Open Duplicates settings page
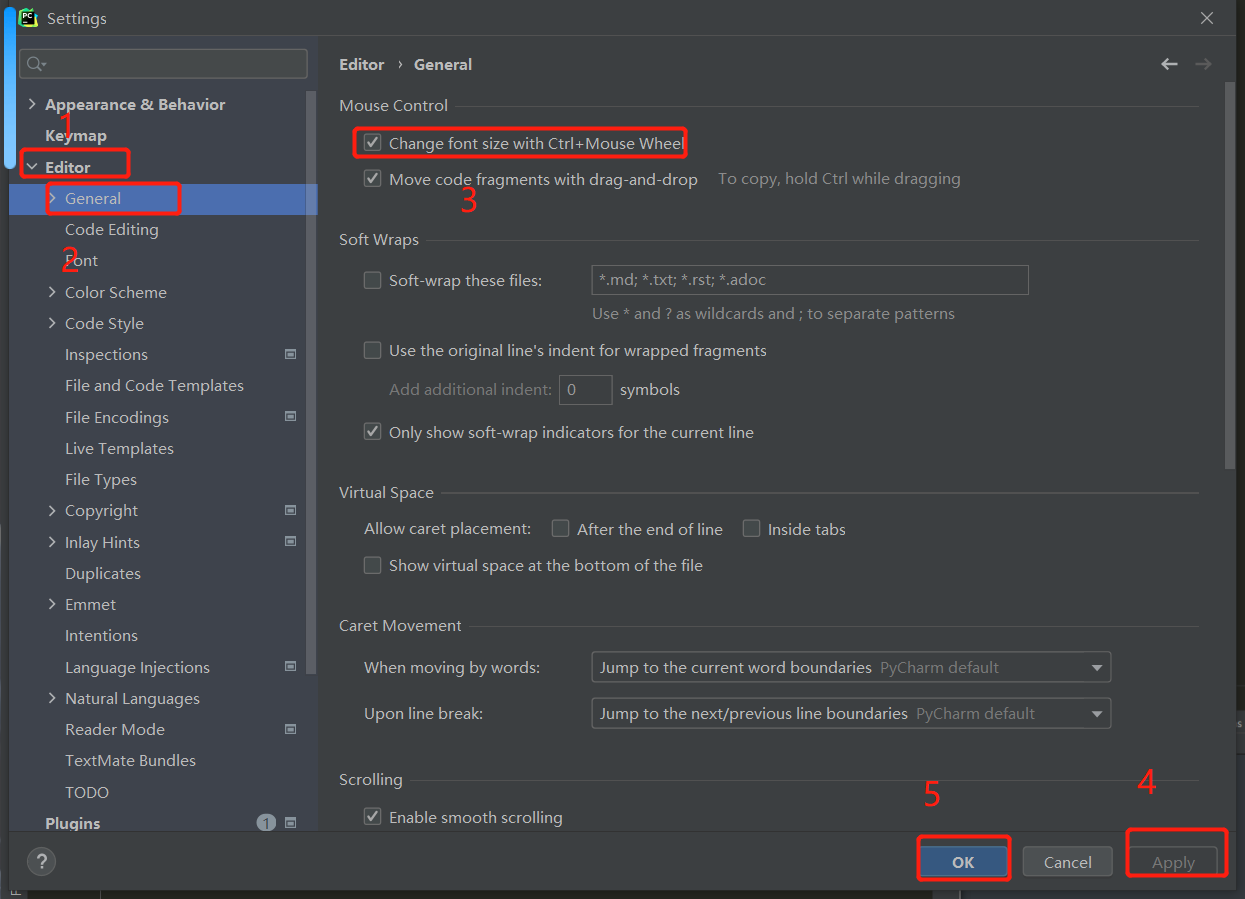This screenshot has height=899, width=1245. [103, 573]
